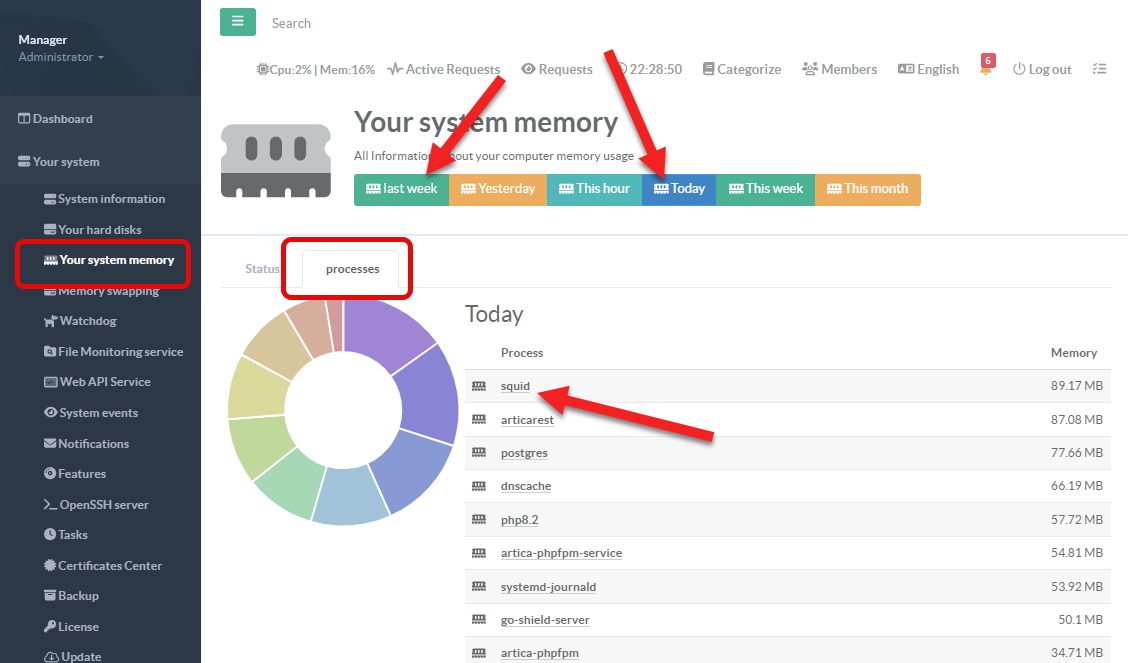Switch to the Status tab
This screenshot has width=1128, height=663.
(x=262, y=268)
